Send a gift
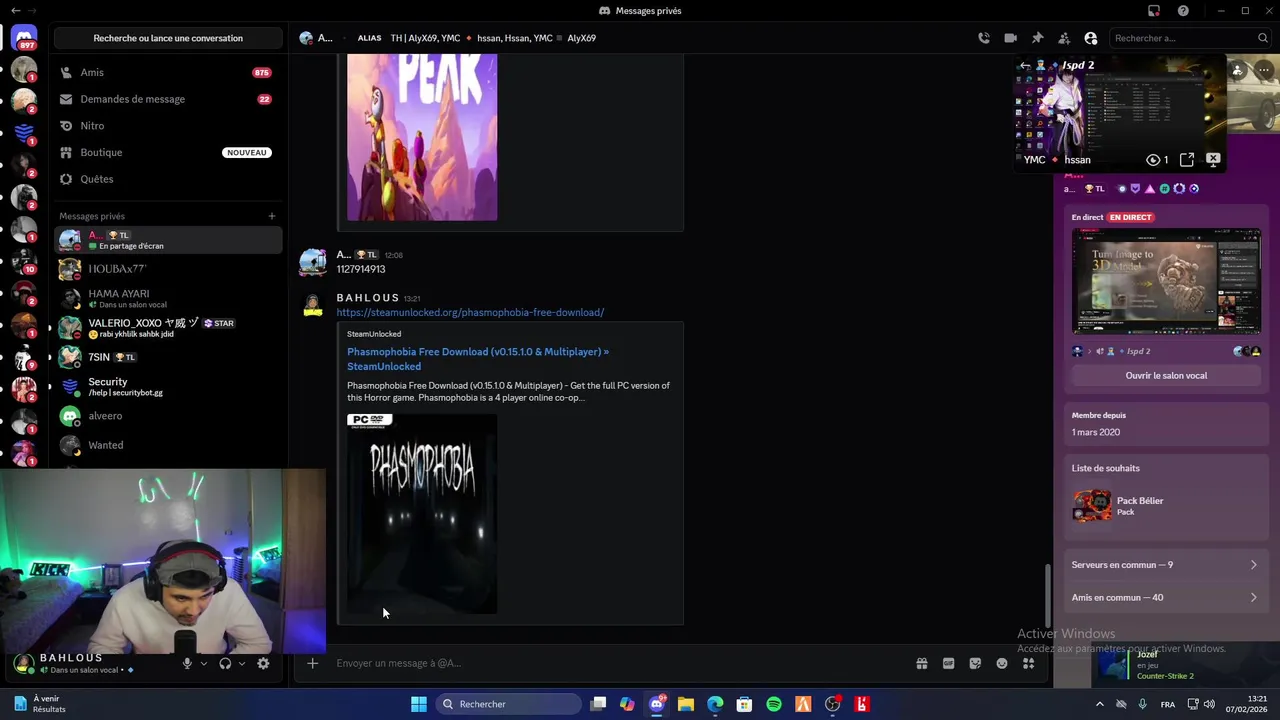1280x720 pixels. click(922, 663)
